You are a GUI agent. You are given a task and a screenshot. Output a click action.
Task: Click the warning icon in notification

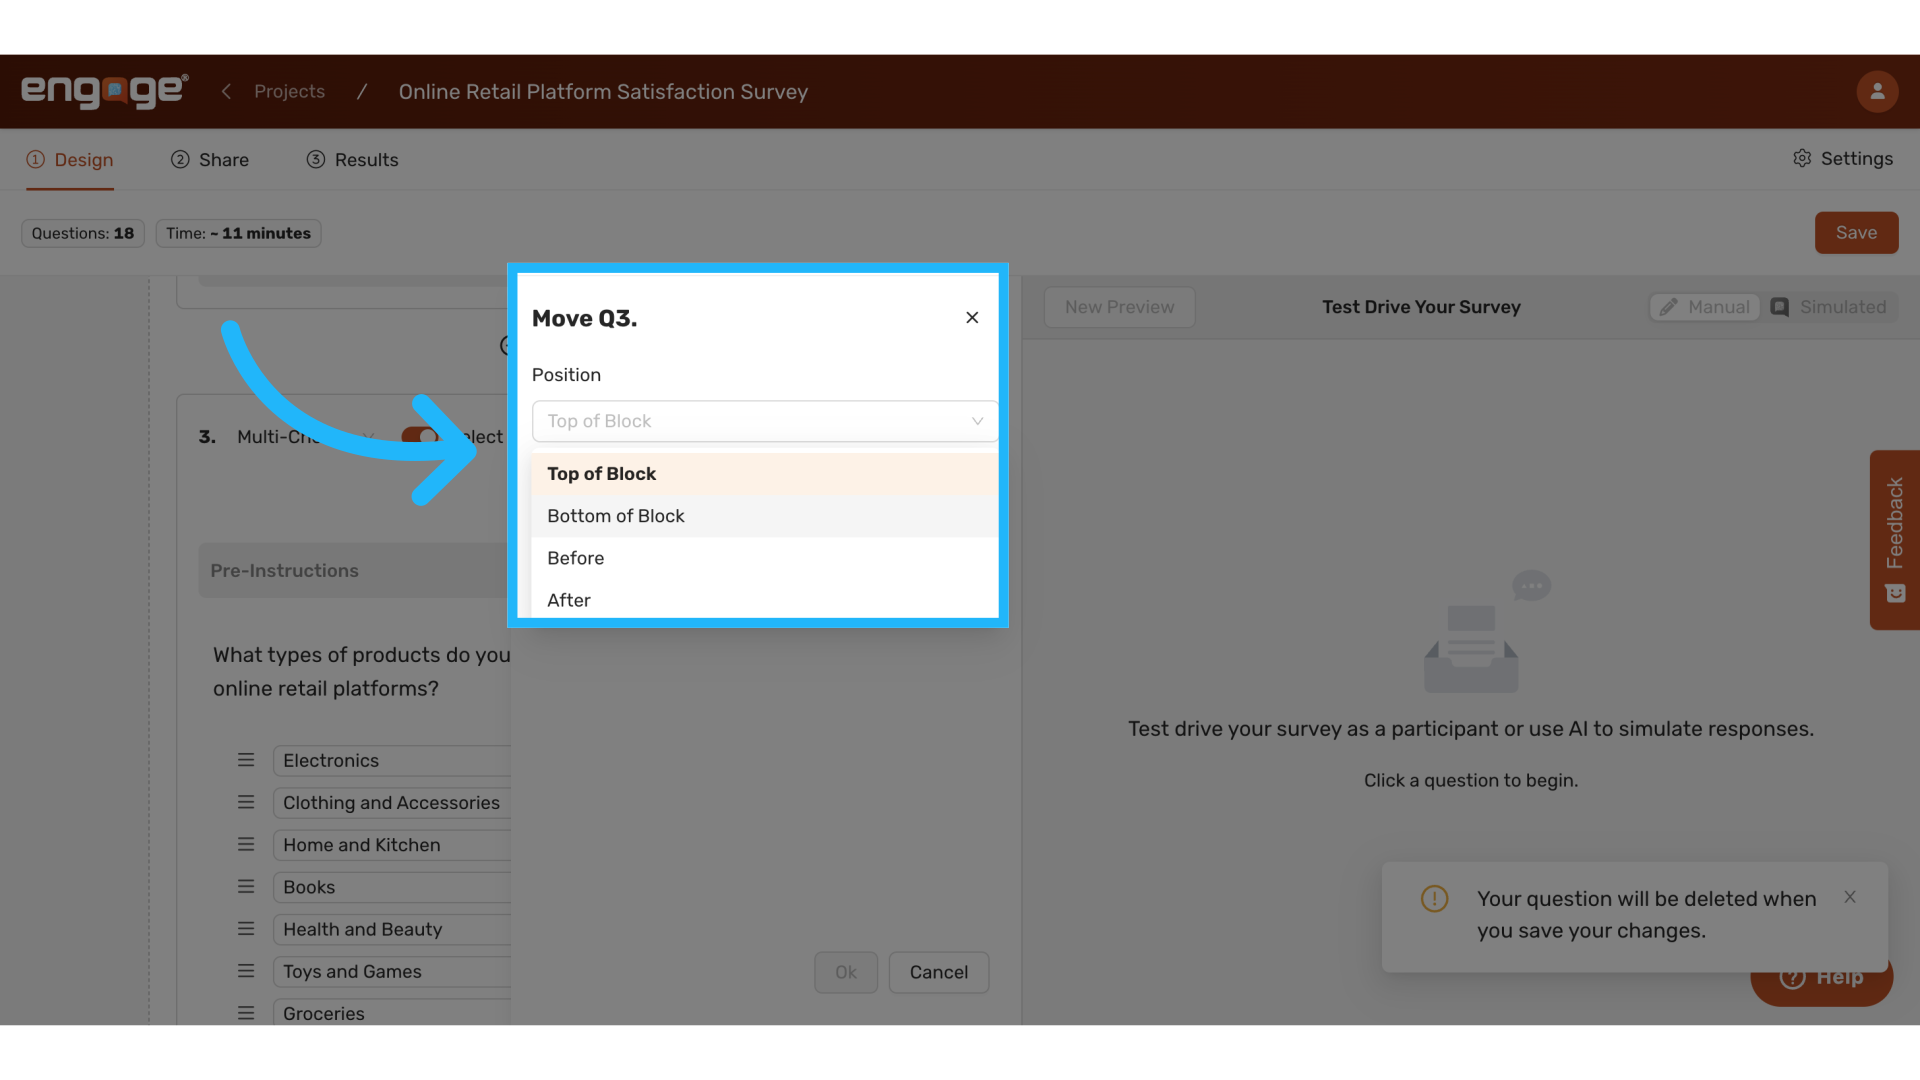1434,899
